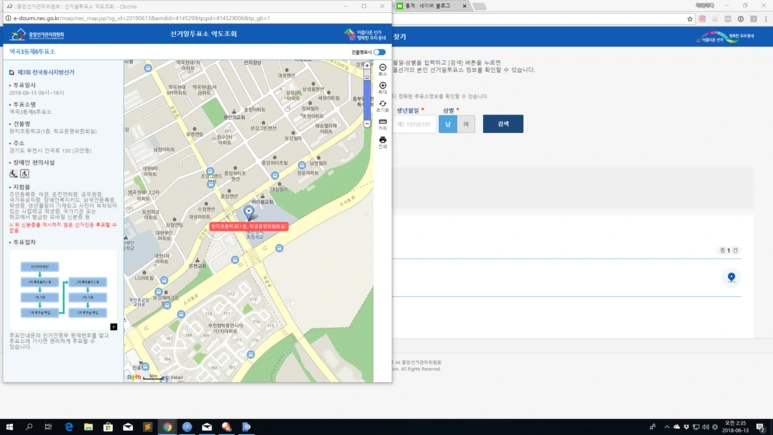Click the circled extension icon in Chrome toolbar
773x435 pixels.
pos(740,19)
